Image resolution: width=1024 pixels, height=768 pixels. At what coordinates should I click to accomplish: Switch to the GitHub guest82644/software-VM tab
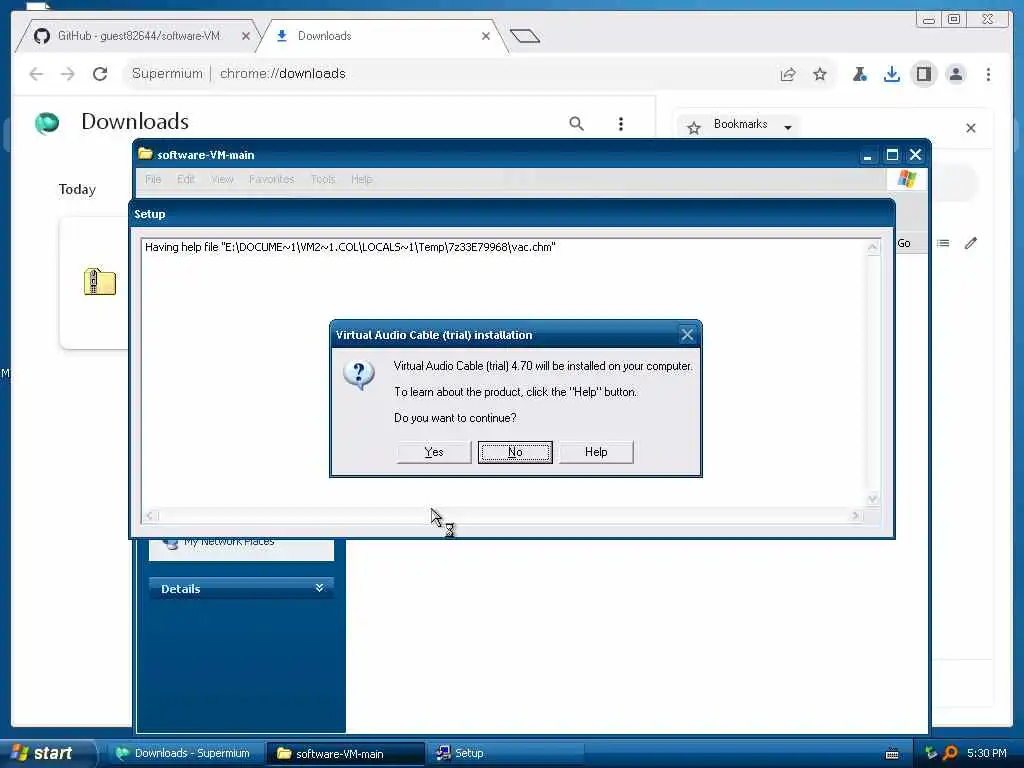click(x=138, y=36)
